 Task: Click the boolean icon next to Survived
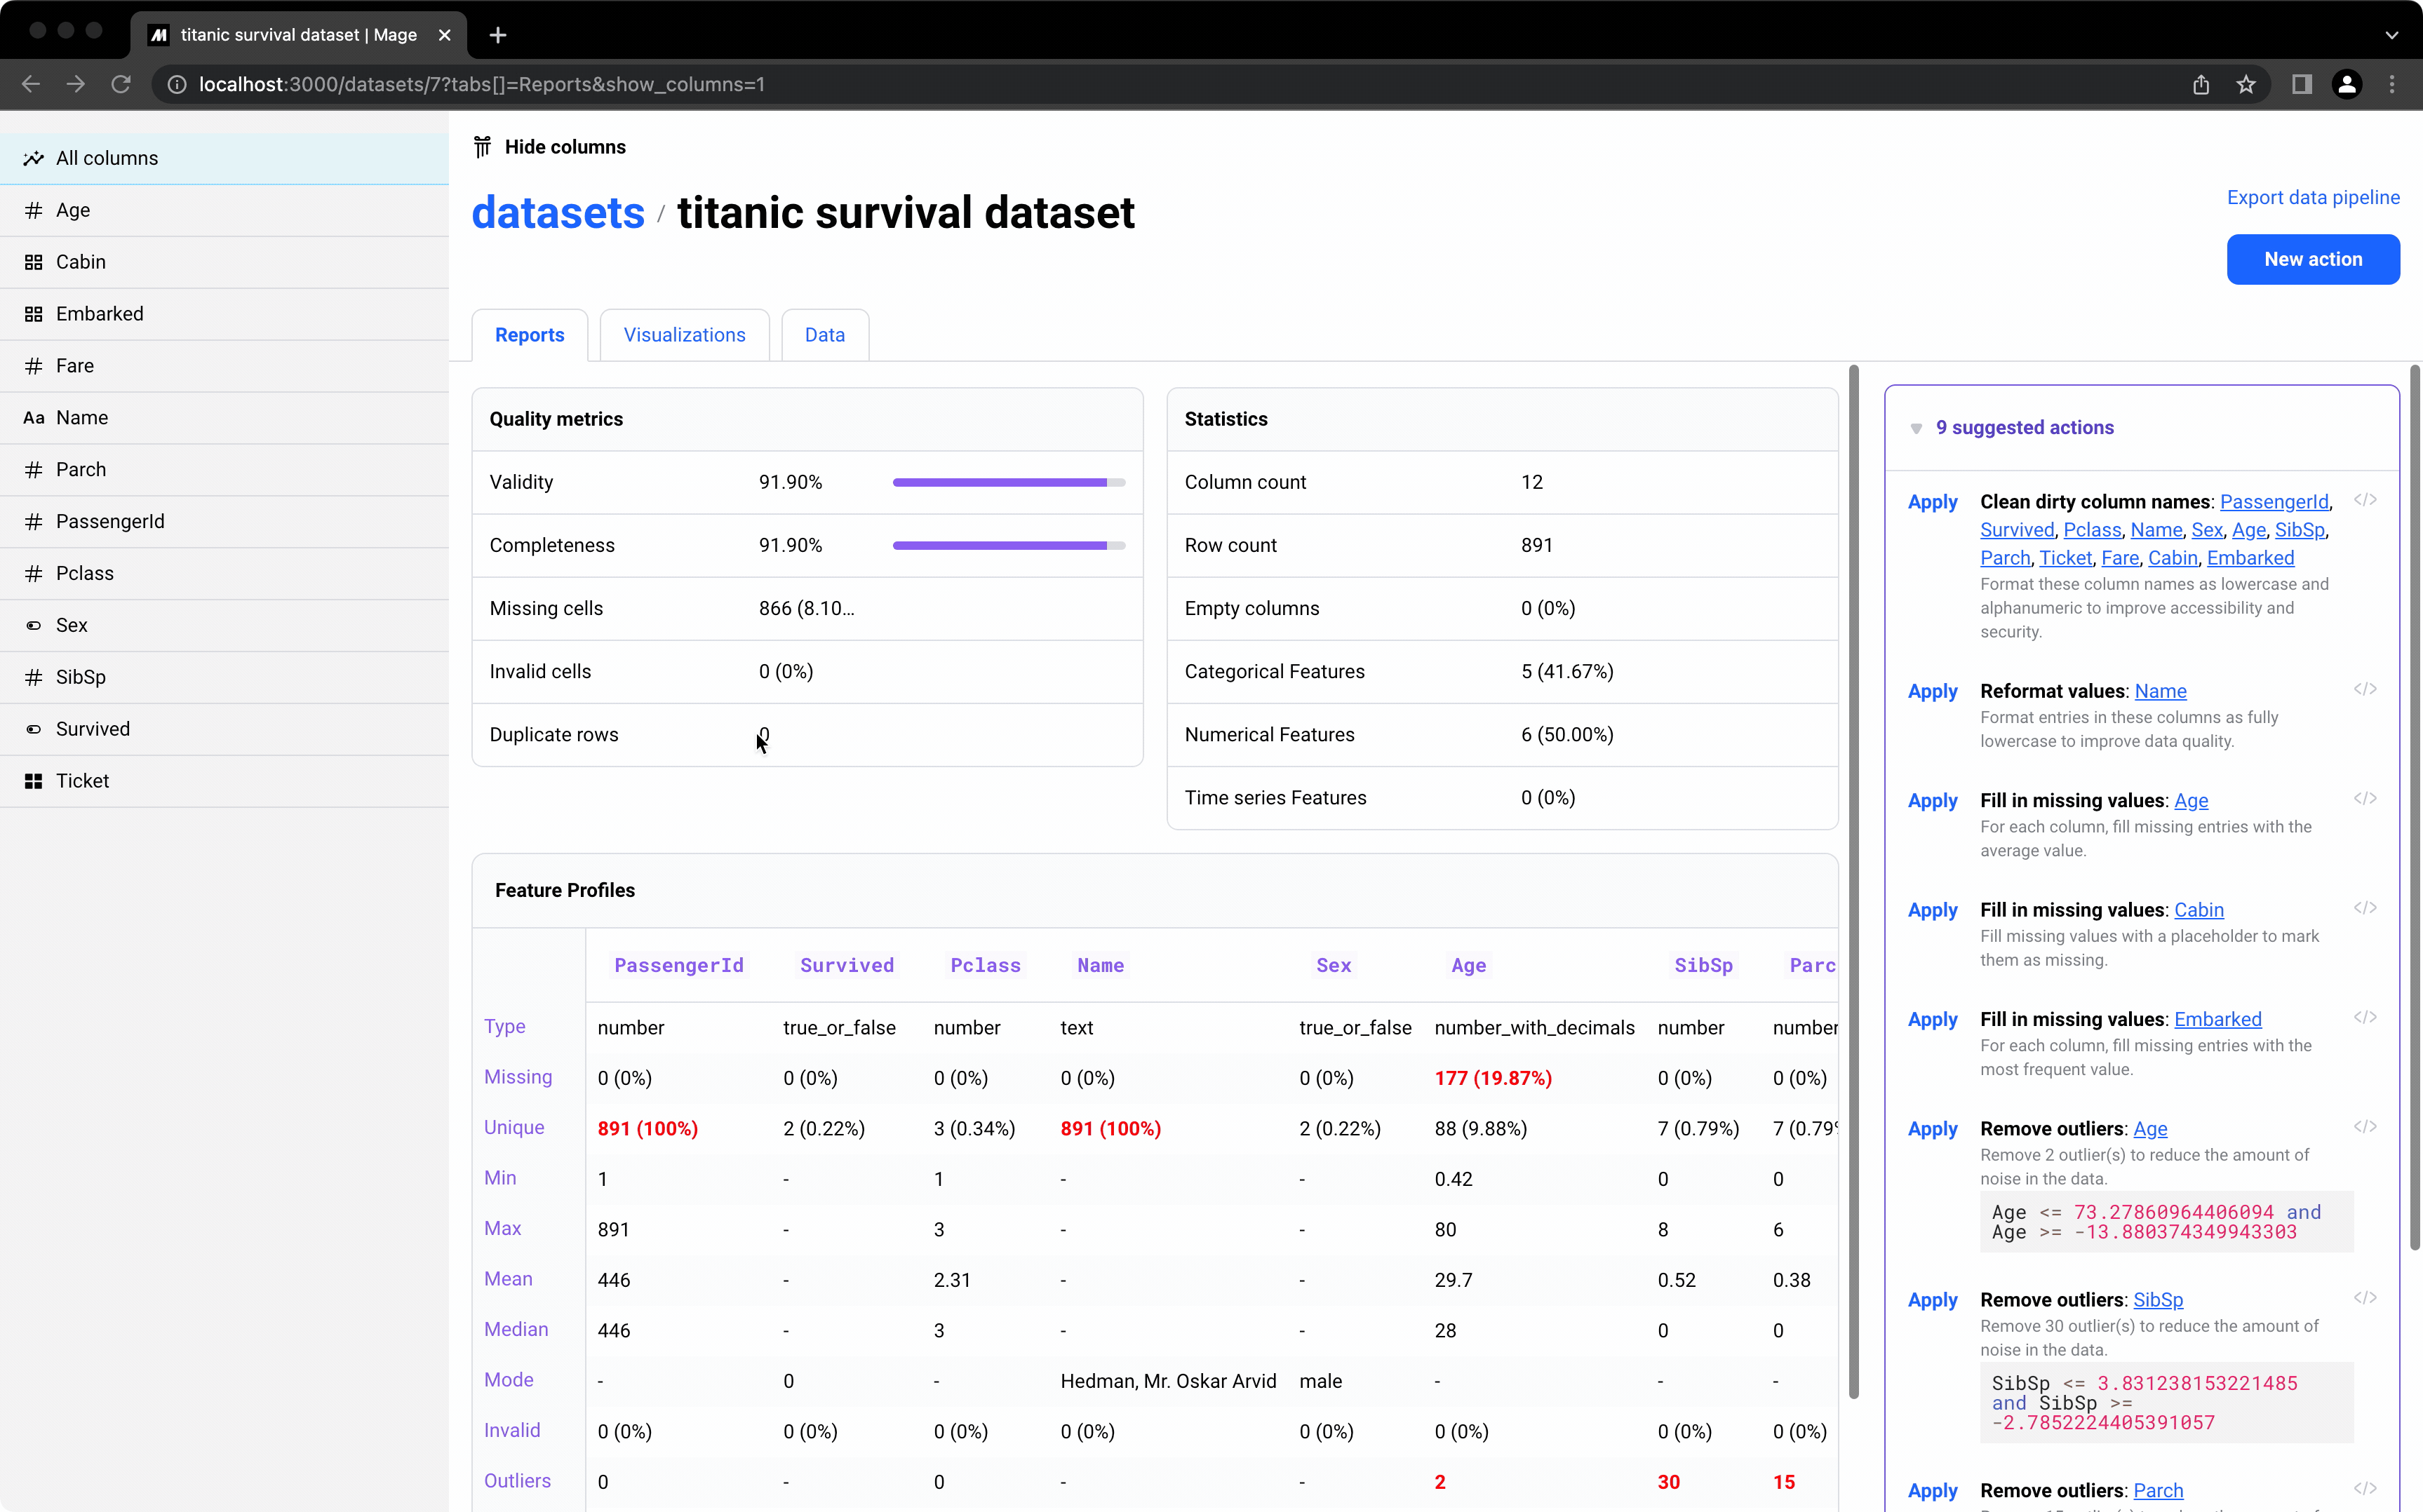pyautogui.click(x=34, y=729)
